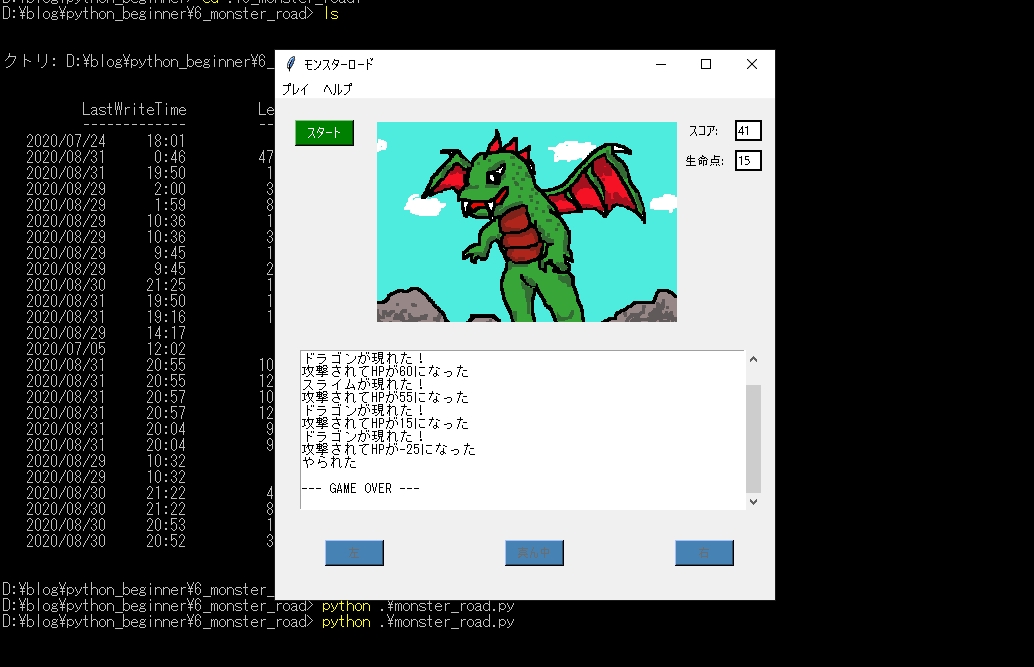1034x667 pixels.
Task: Click the last 'python .¥monster_road.py' command in terminal
Action: coord(417,621)
